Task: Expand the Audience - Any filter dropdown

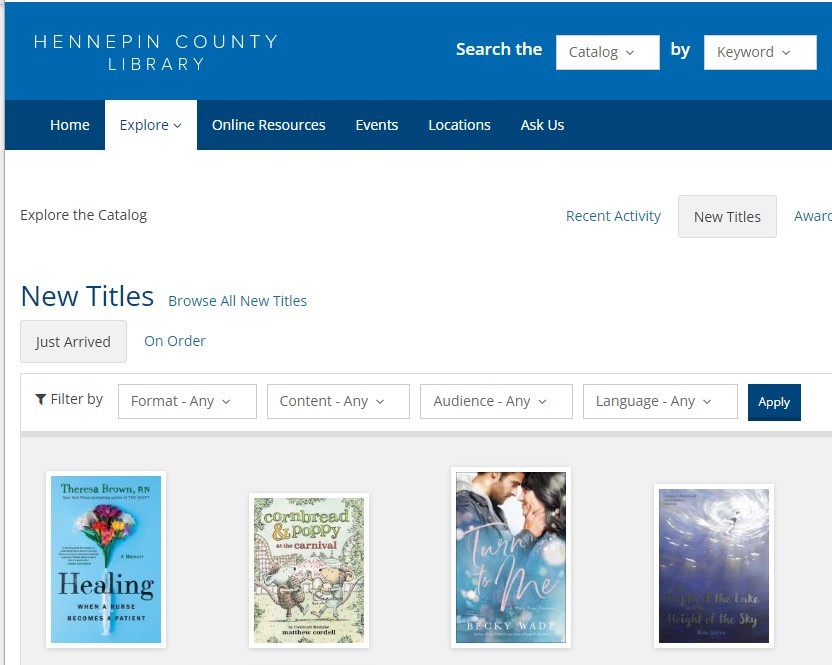Action: (496, 401)
